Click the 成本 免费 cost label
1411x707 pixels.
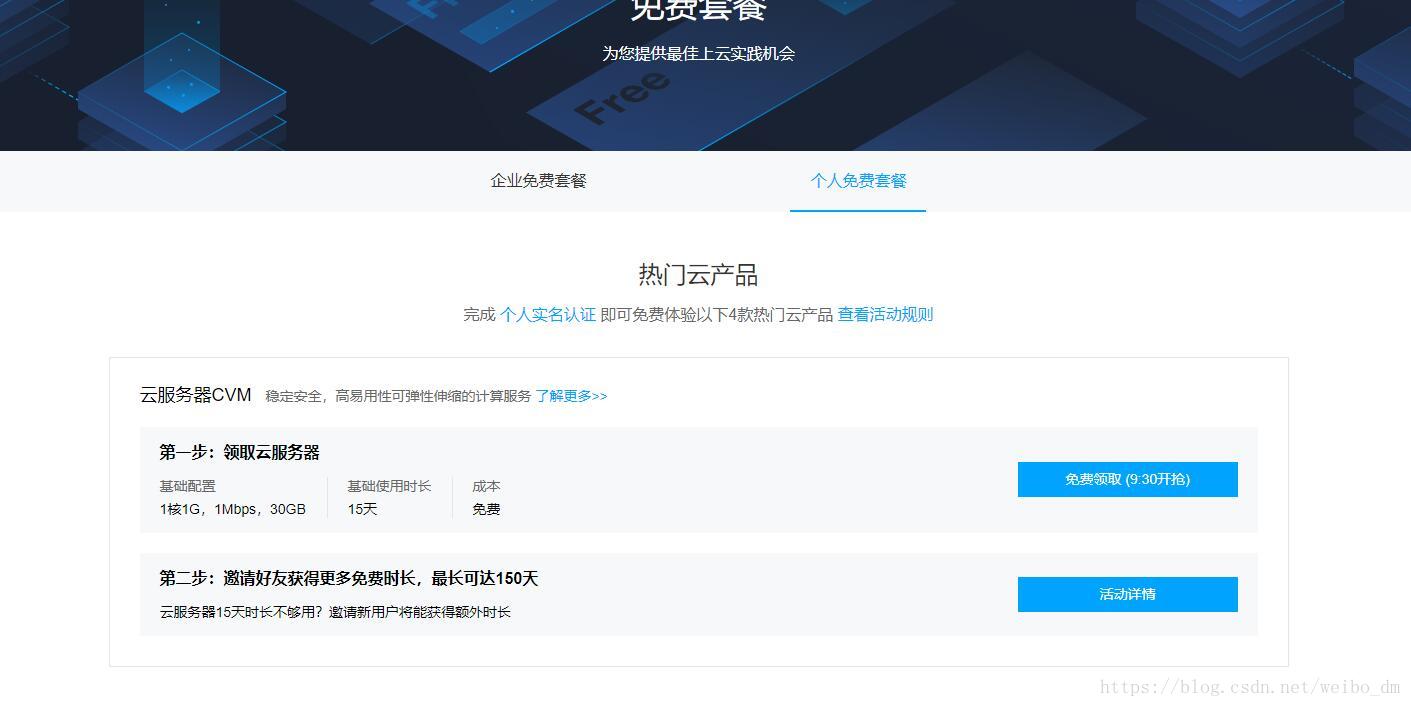(487, 498)
